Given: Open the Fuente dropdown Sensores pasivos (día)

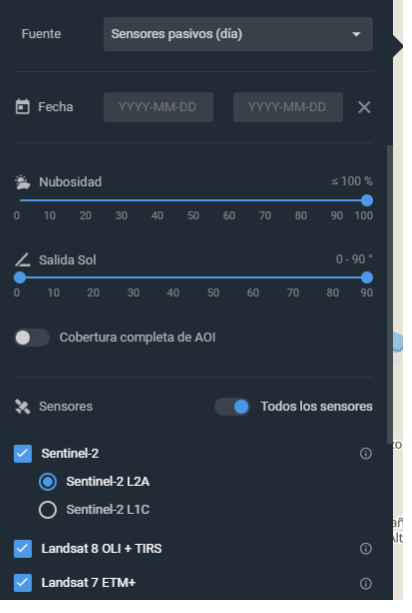Looking at the screenshot, I should [238, 34].
